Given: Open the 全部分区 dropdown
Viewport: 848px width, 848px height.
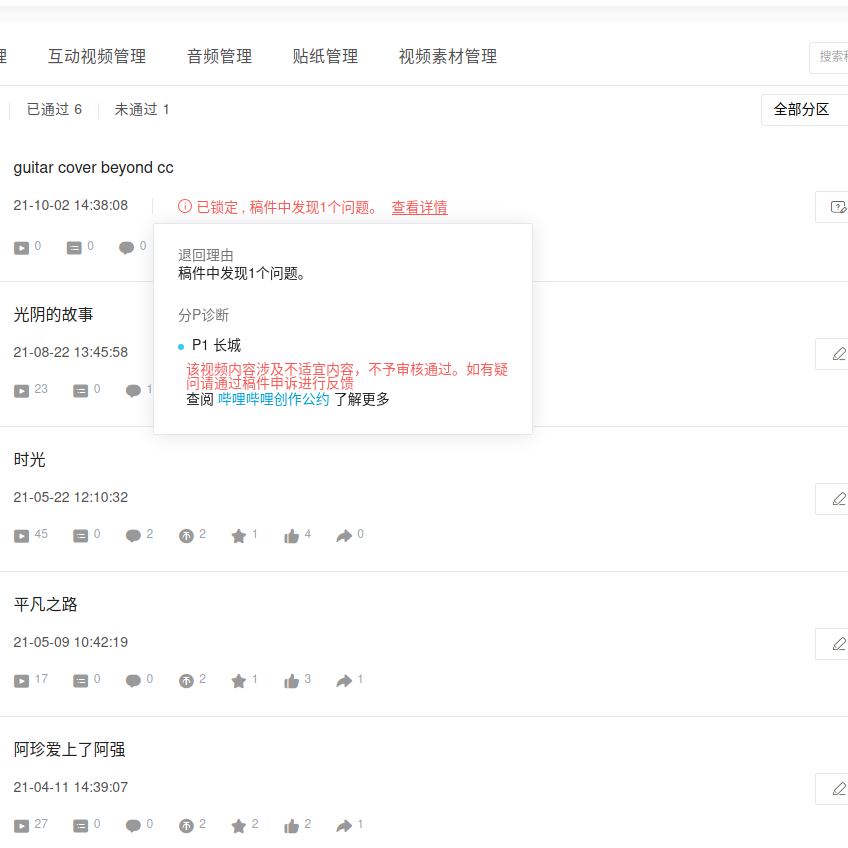Looking at the screenshot, I should pyautogui.click(x=805, y=109).
